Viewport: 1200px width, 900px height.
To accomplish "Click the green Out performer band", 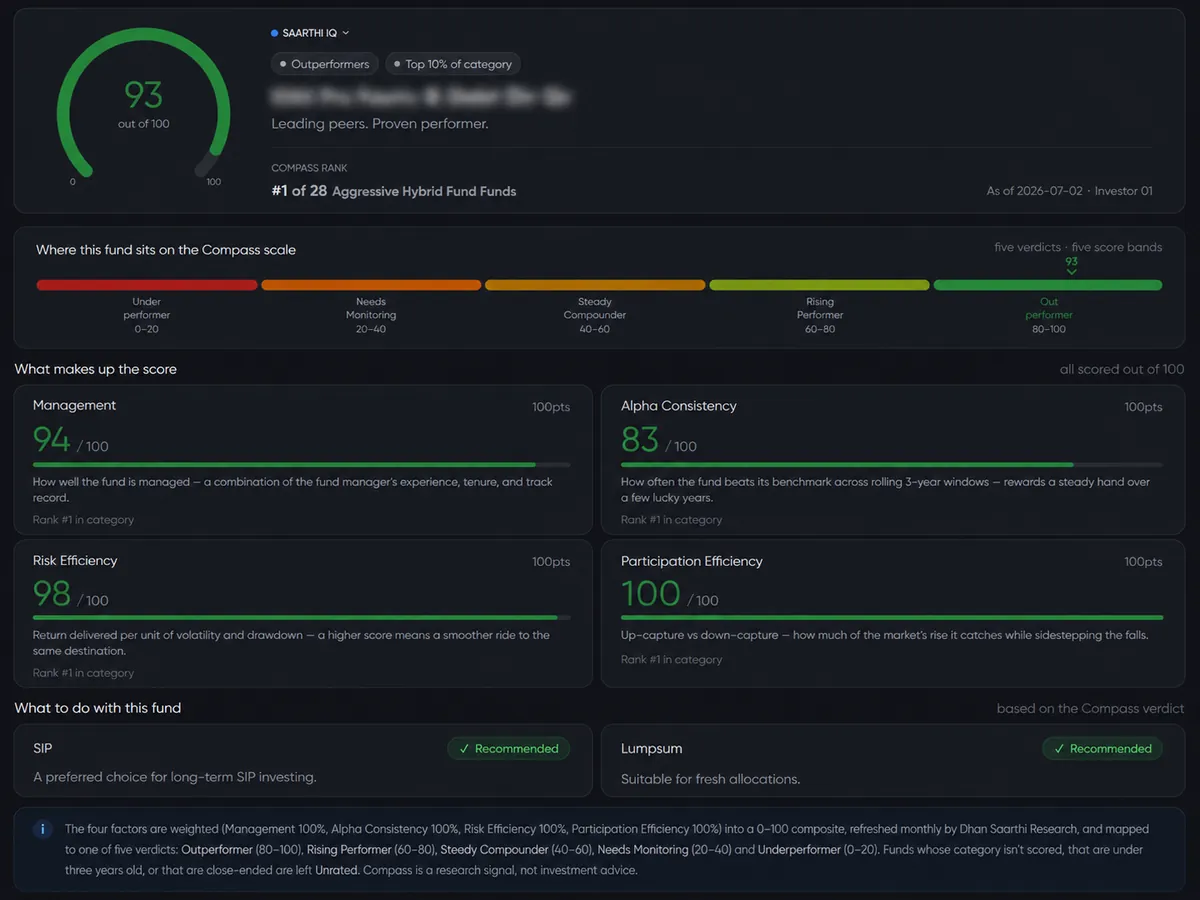I will [x=1048, y=285].
